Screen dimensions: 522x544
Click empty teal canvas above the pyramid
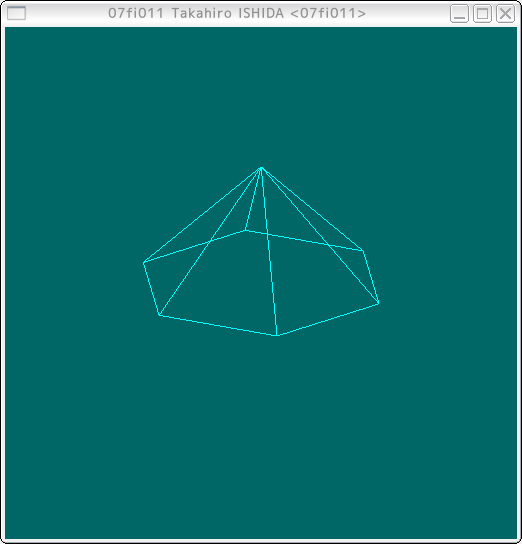coord(261,97)
